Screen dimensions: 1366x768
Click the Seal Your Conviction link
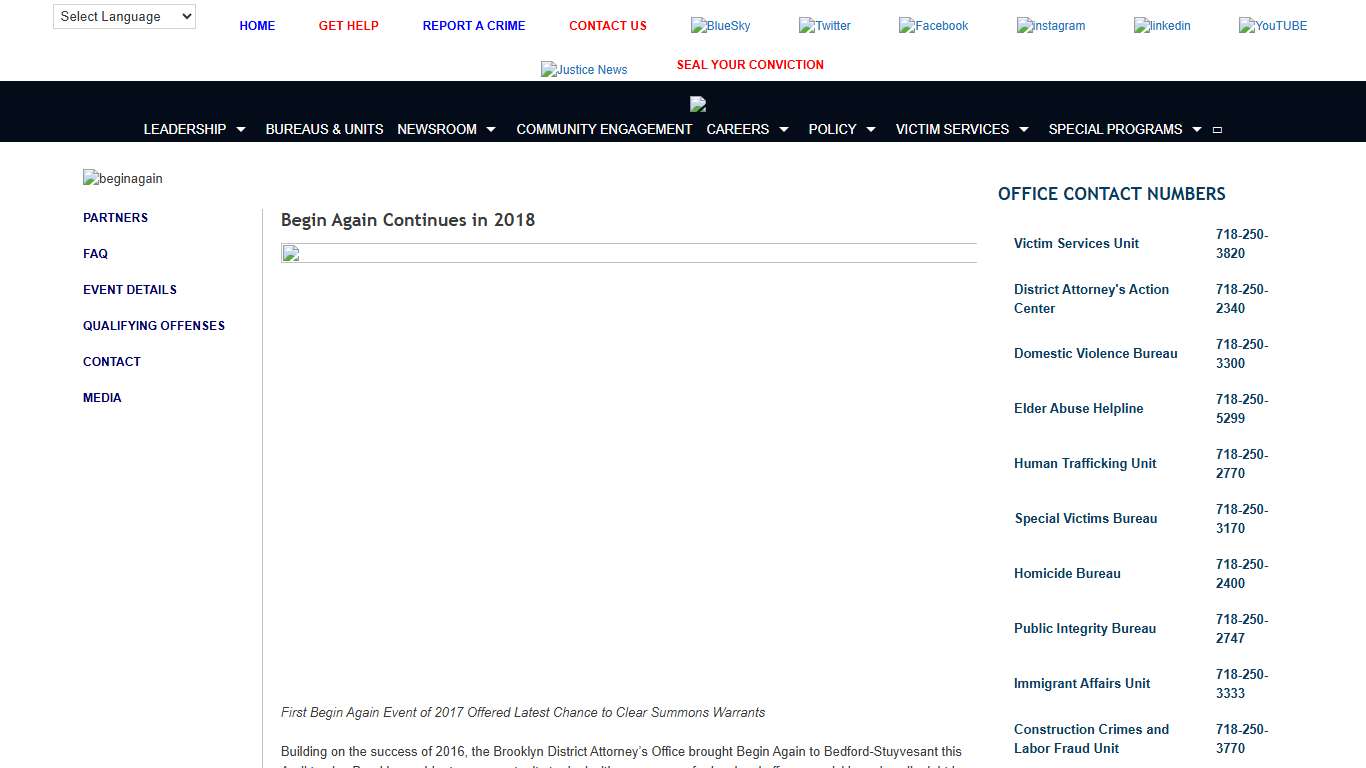(750, 65)
